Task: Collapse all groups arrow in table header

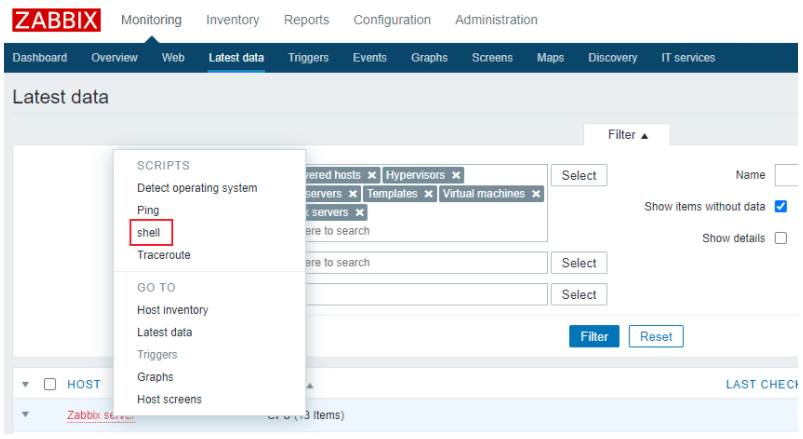Action: [25, 384]
